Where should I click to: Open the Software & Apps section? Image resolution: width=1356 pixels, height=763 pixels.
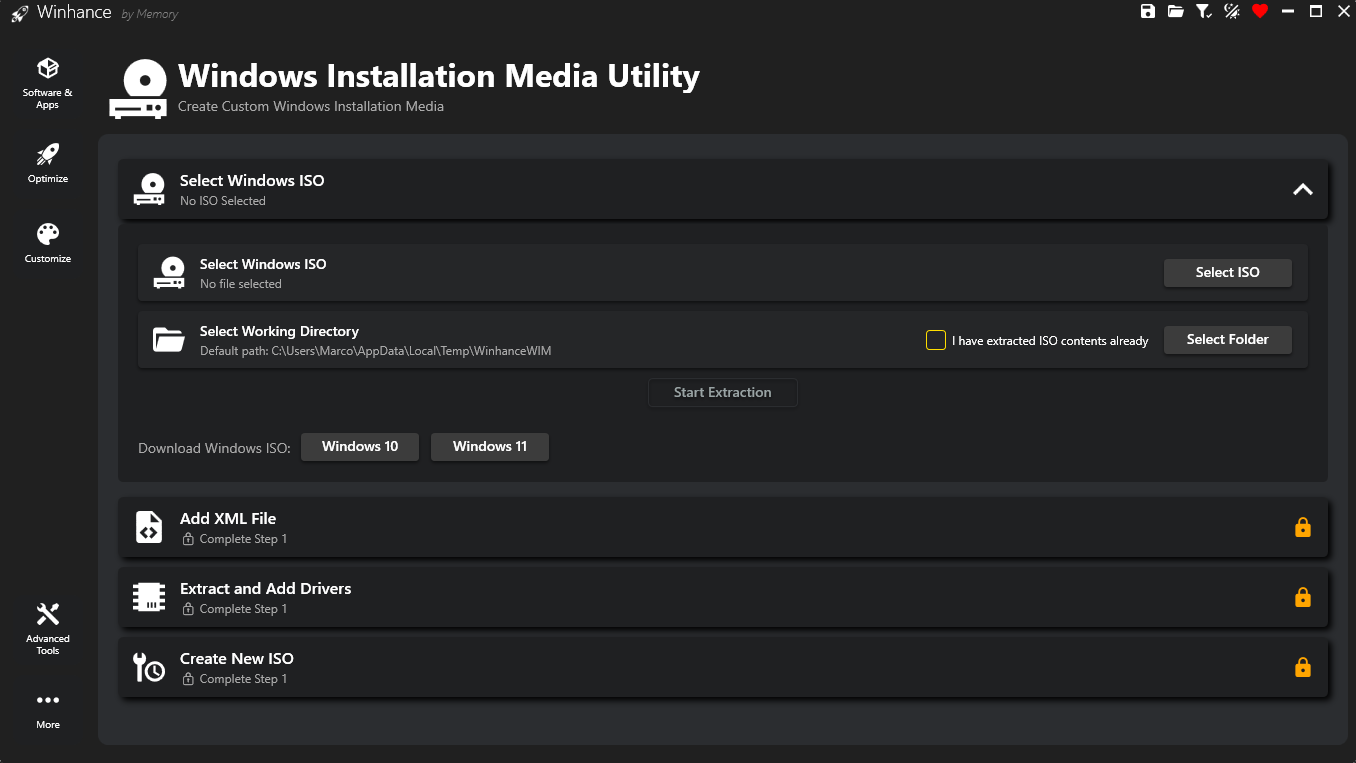tap(48, 82)
